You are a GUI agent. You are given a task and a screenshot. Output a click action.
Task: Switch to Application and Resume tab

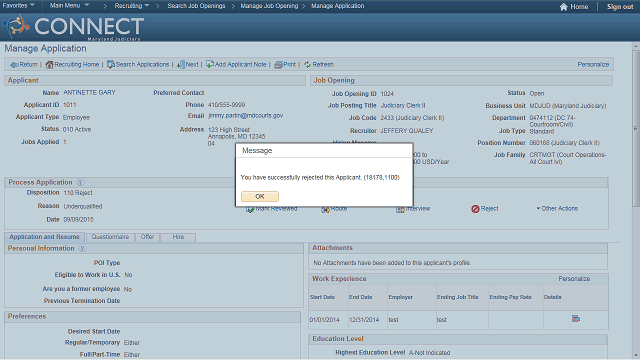(44, 237)
